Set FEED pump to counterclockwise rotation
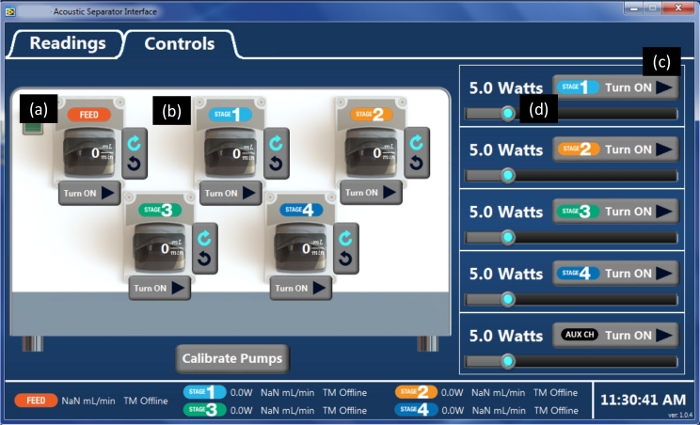Screen dimensions: 700x425 click(x=134, y=163)
